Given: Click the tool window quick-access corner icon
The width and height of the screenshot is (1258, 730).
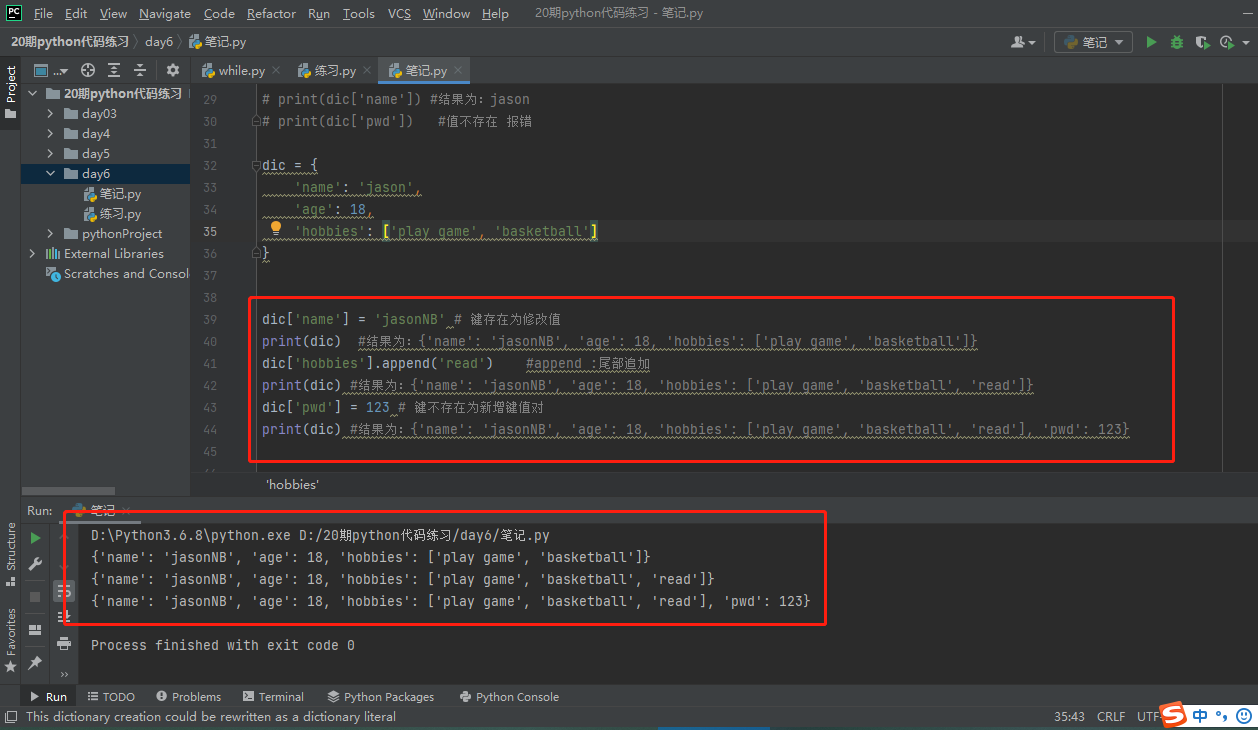Looking at the screenshot, I should (x=10, y=716).
